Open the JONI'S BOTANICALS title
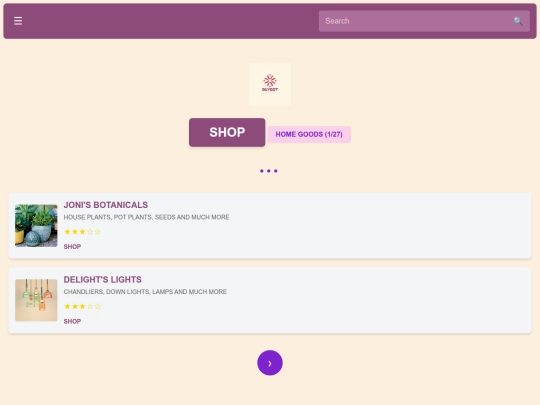540x405 pixels. click(x=106, y=205)
